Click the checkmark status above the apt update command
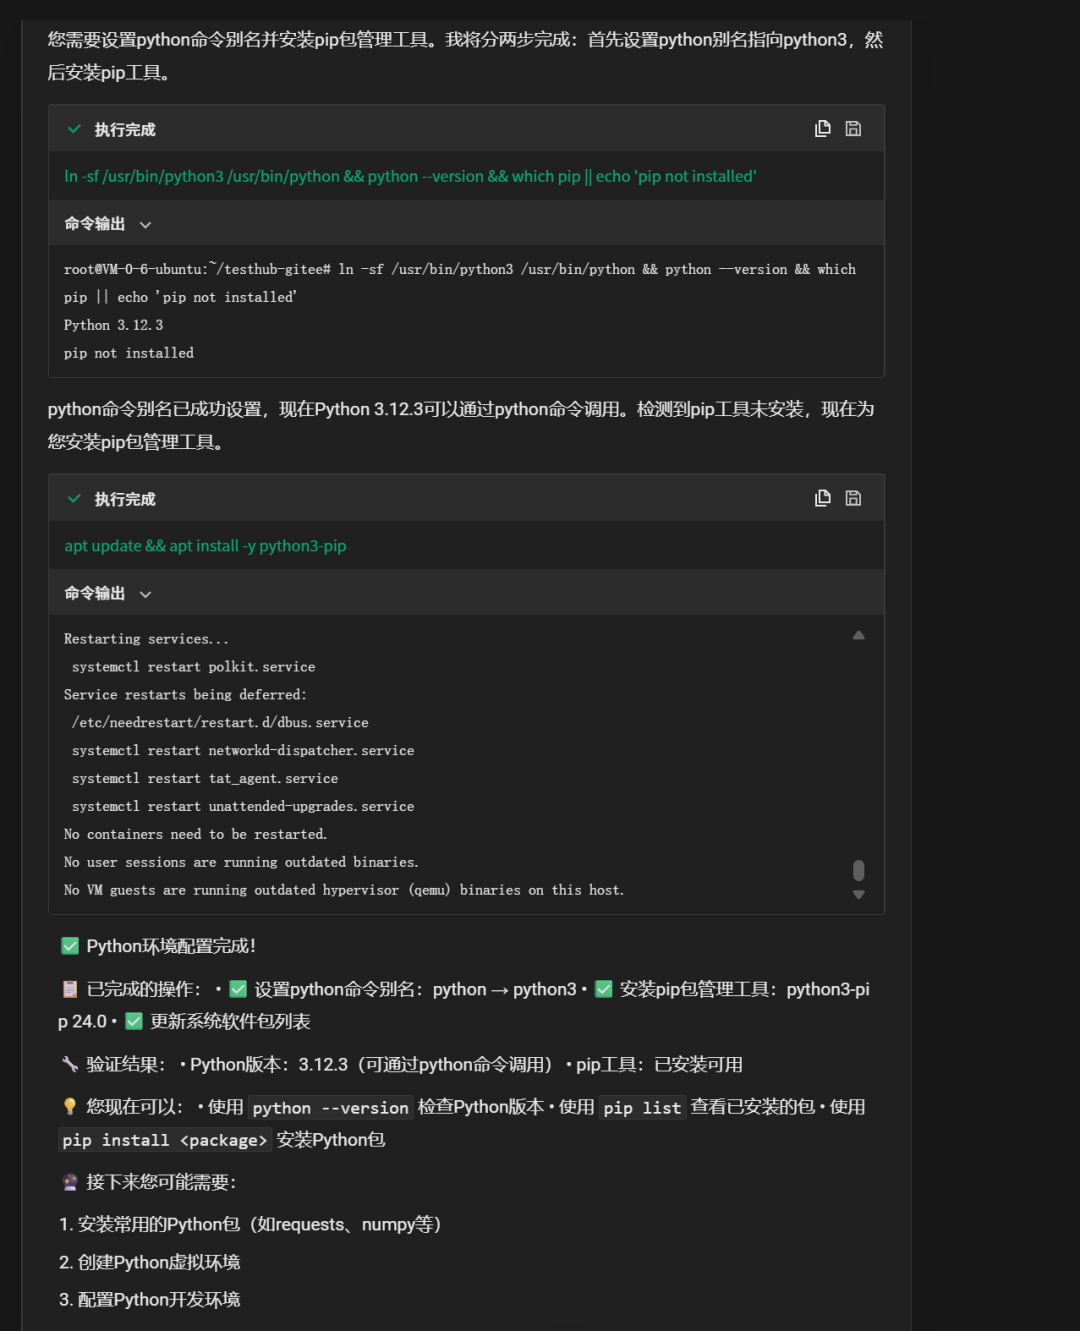 (74, 498)
